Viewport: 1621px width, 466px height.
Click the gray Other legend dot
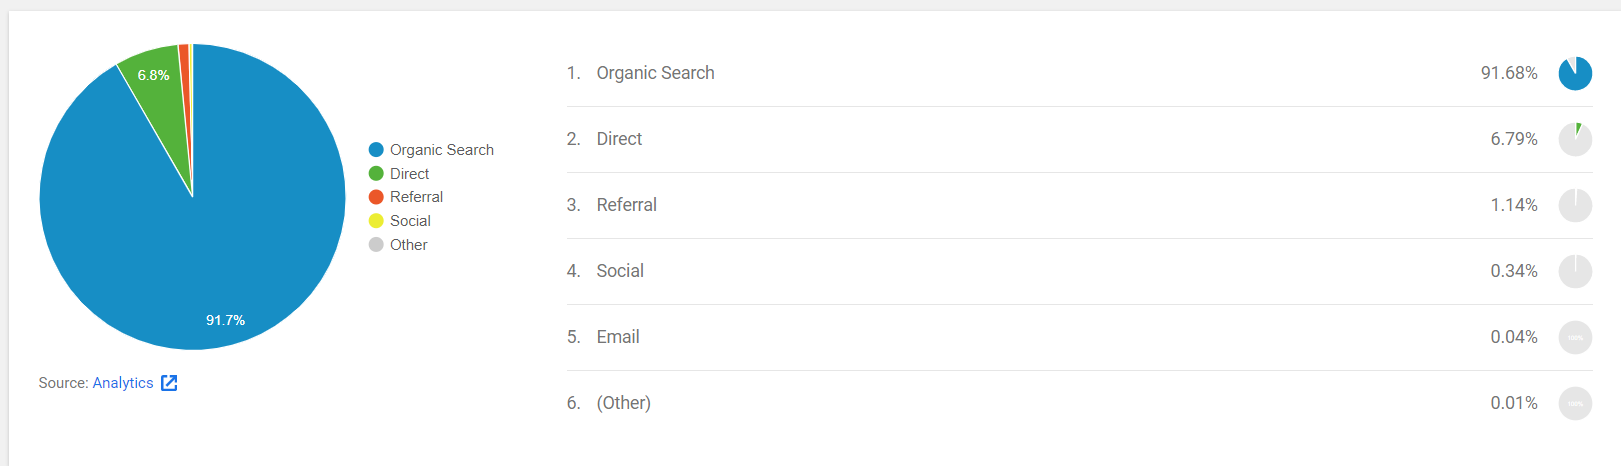coord(376,245)
